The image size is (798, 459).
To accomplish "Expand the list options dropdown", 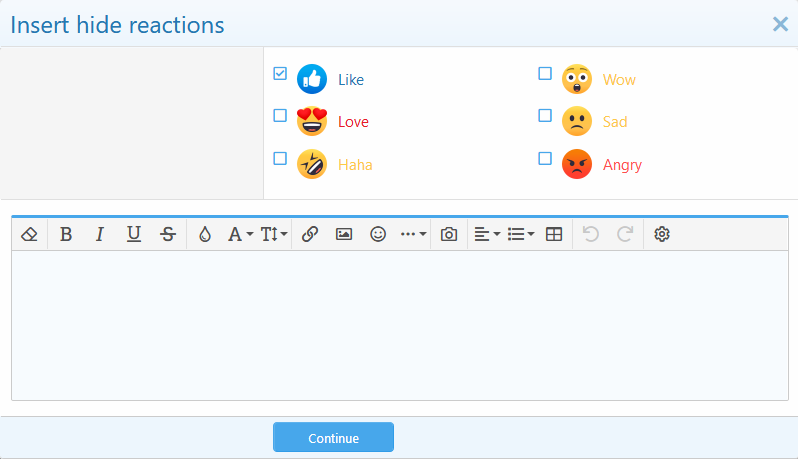I will click(520, 234).
